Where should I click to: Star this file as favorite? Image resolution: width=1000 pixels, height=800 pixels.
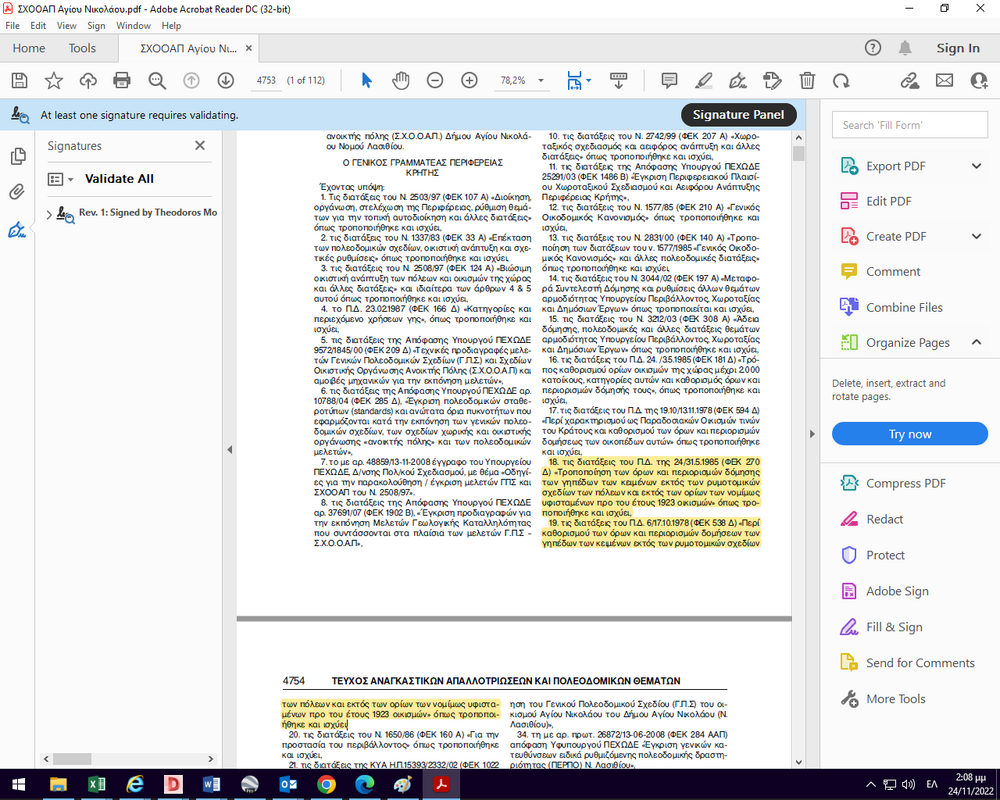(54, 80)
